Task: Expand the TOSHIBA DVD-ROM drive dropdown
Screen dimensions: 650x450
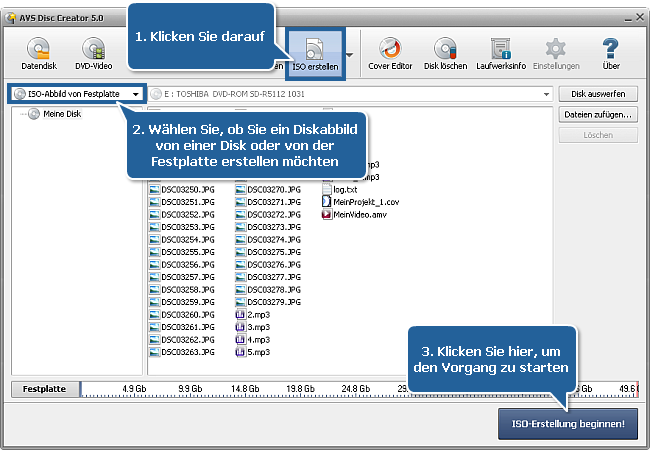Action: point(546,94)
